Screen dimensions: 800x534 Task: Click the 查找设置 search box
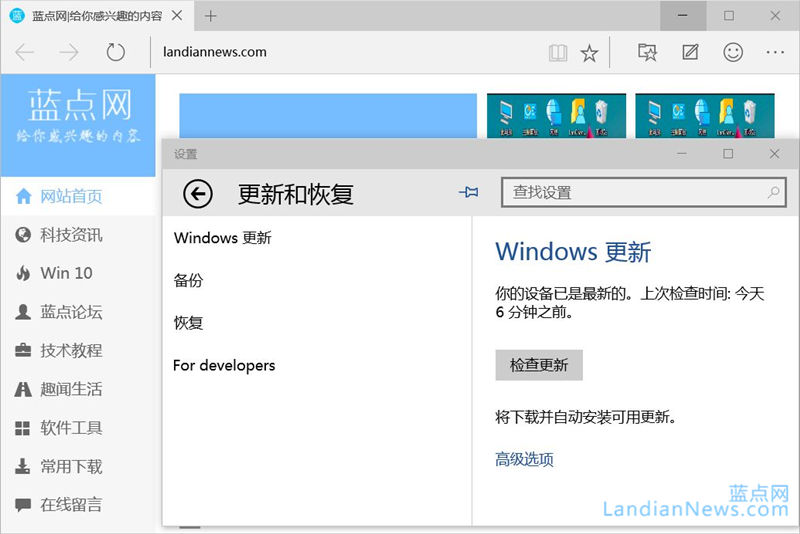643,192
